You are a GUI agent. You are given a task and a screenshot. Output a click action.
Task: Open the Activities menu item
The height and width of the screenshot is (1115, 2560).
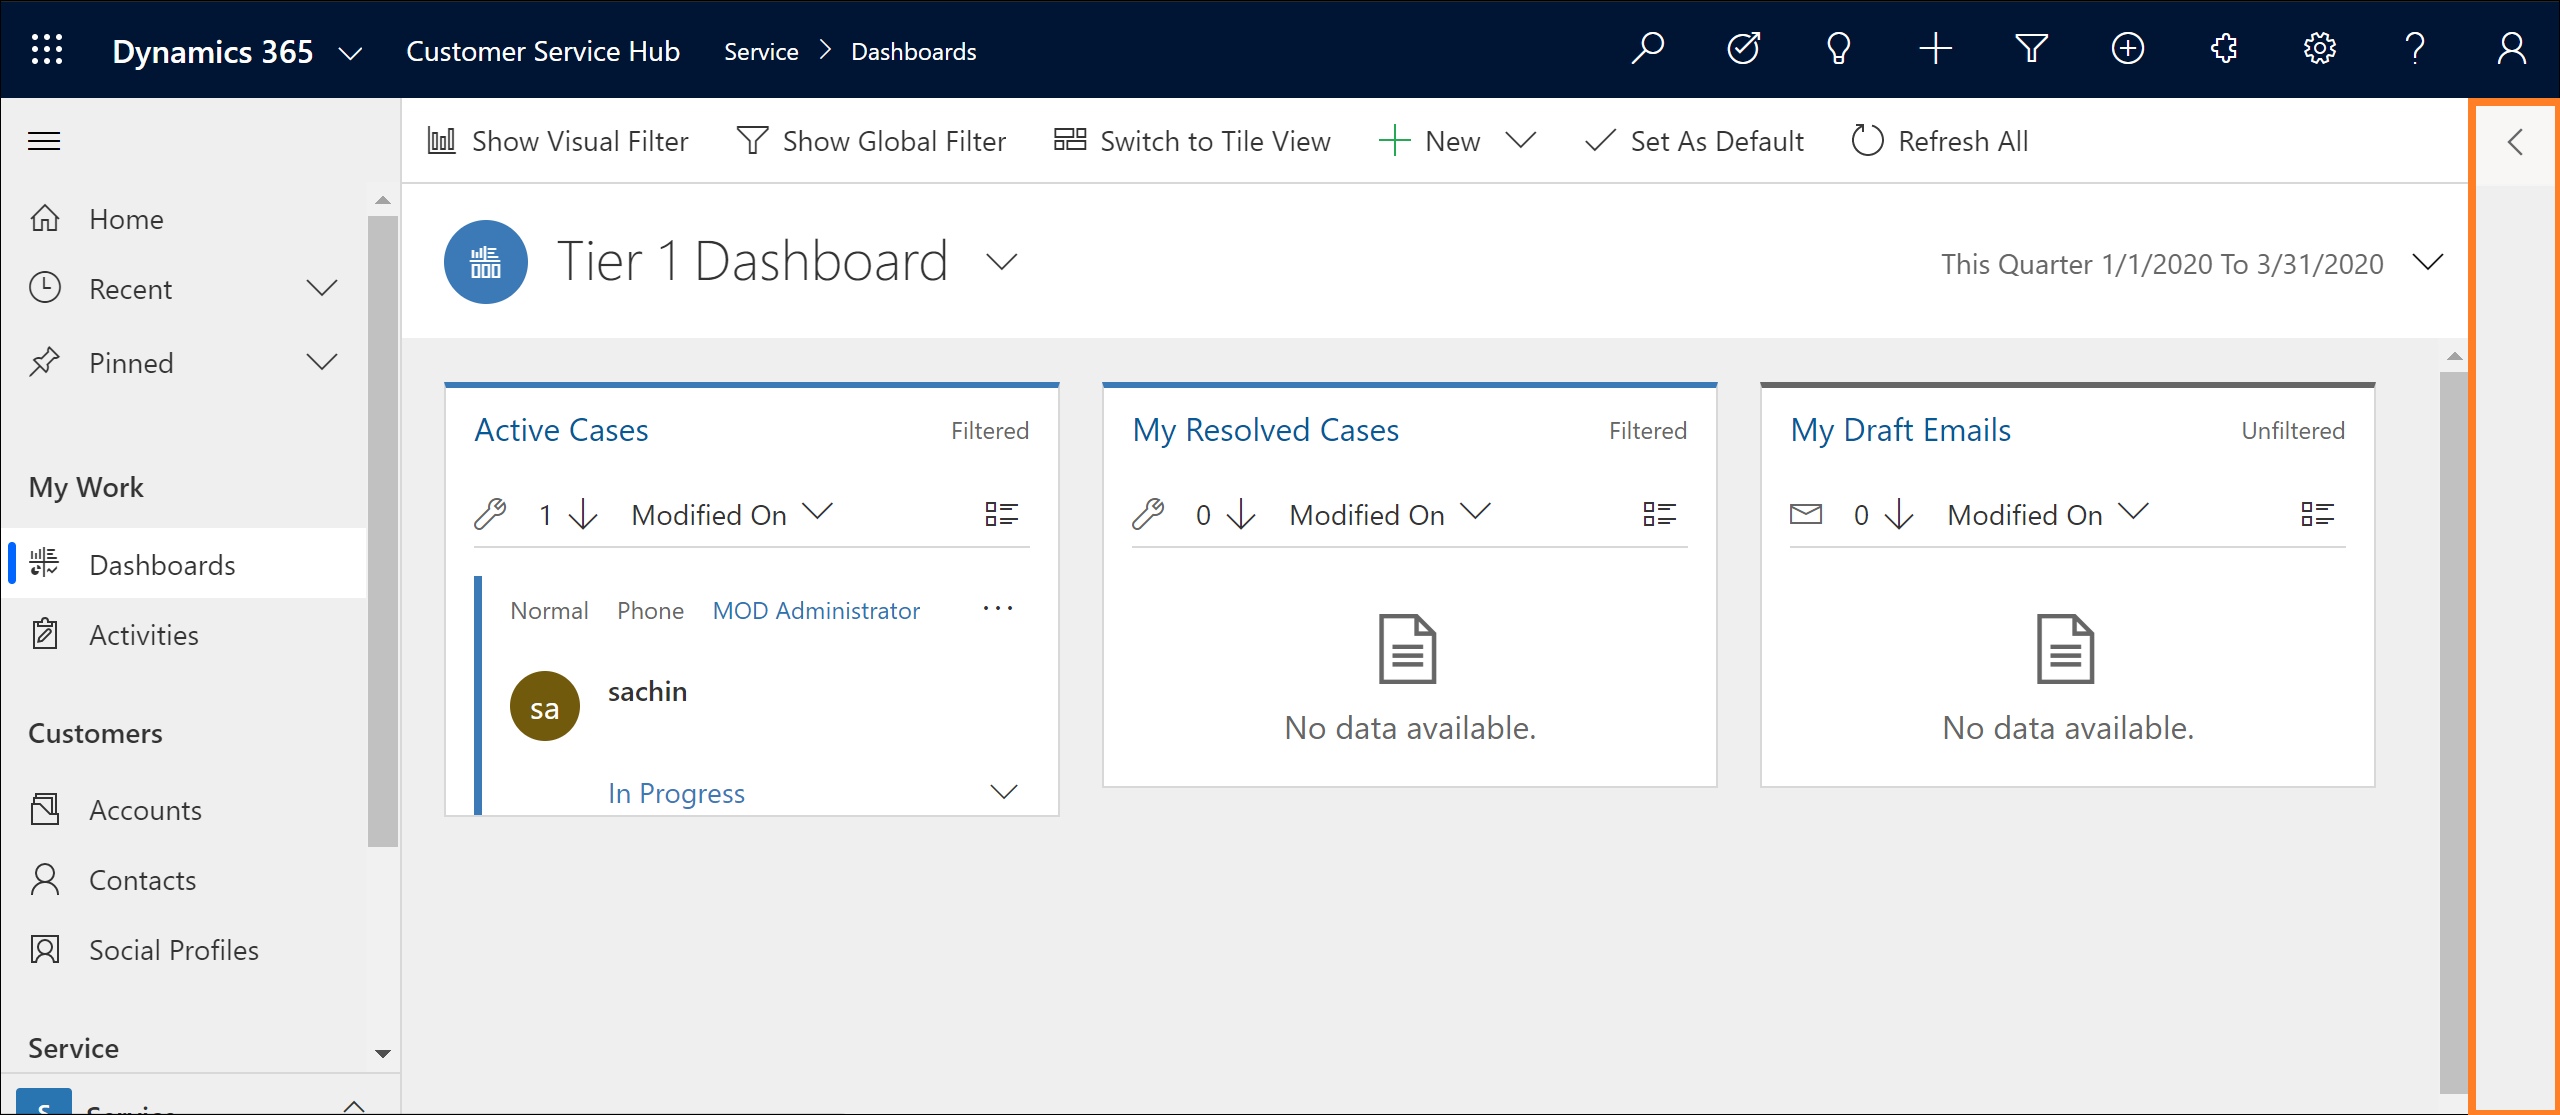click(x=145, y=633)
